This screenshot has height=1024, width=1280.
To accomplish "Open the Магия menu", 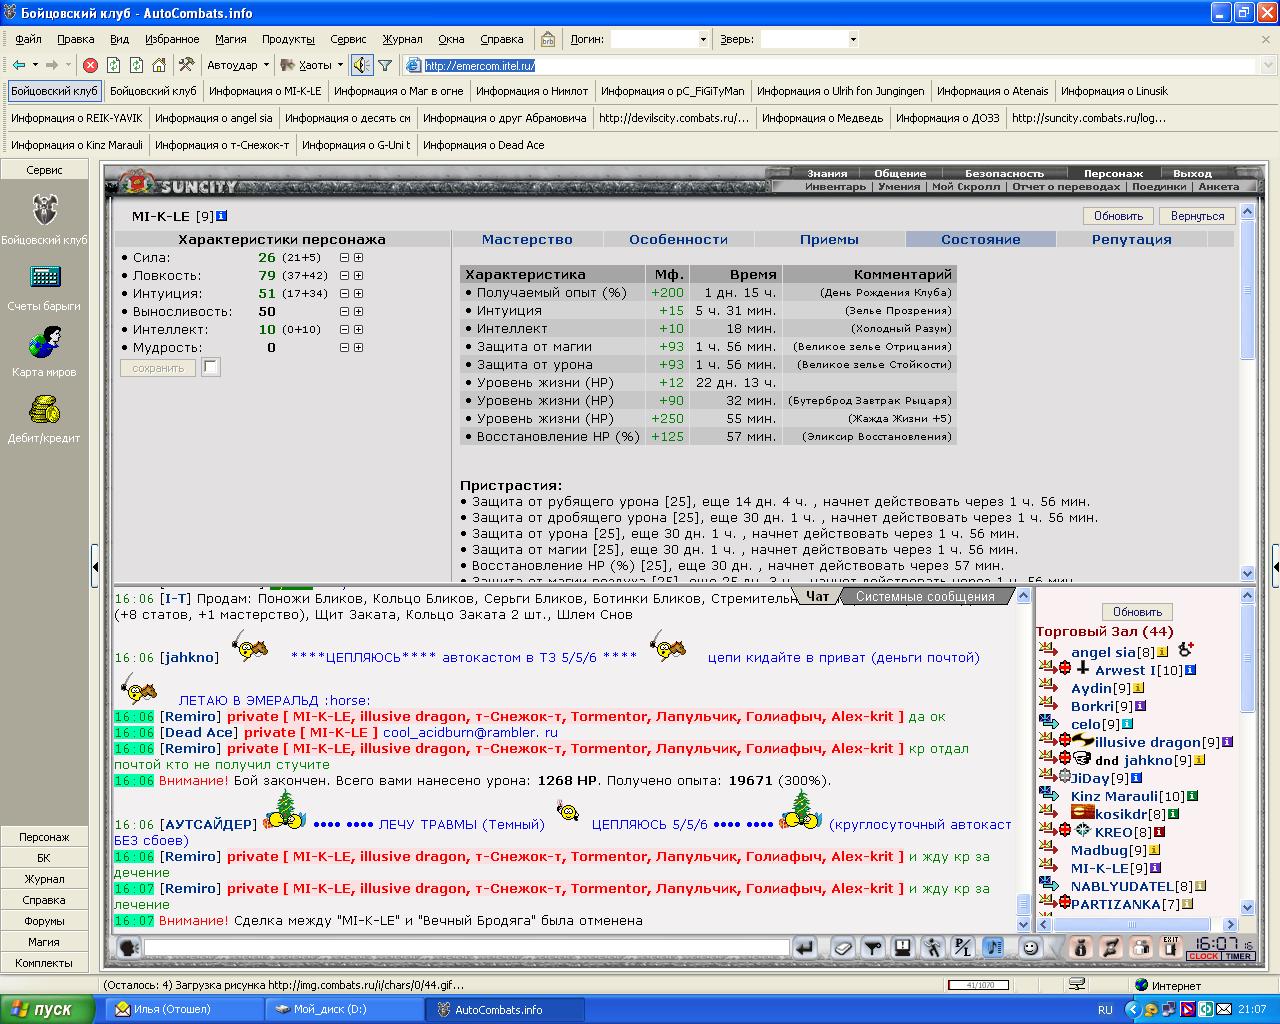I will tap(231, 39).
